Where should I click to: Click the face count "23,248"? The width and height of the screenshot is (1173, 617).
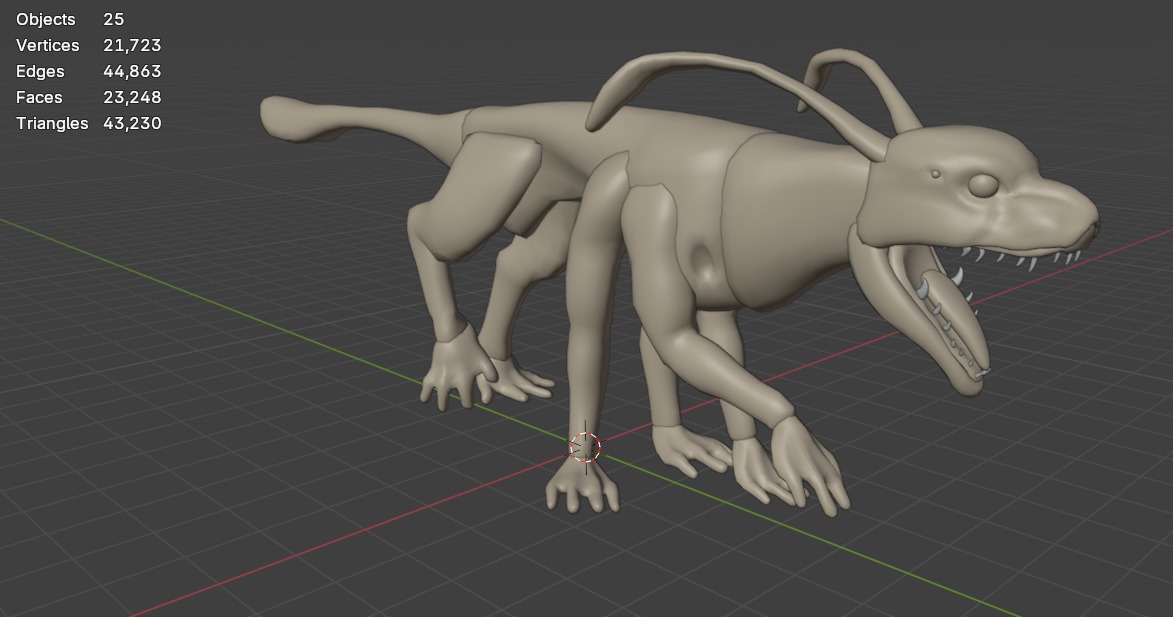pos(132,97)
